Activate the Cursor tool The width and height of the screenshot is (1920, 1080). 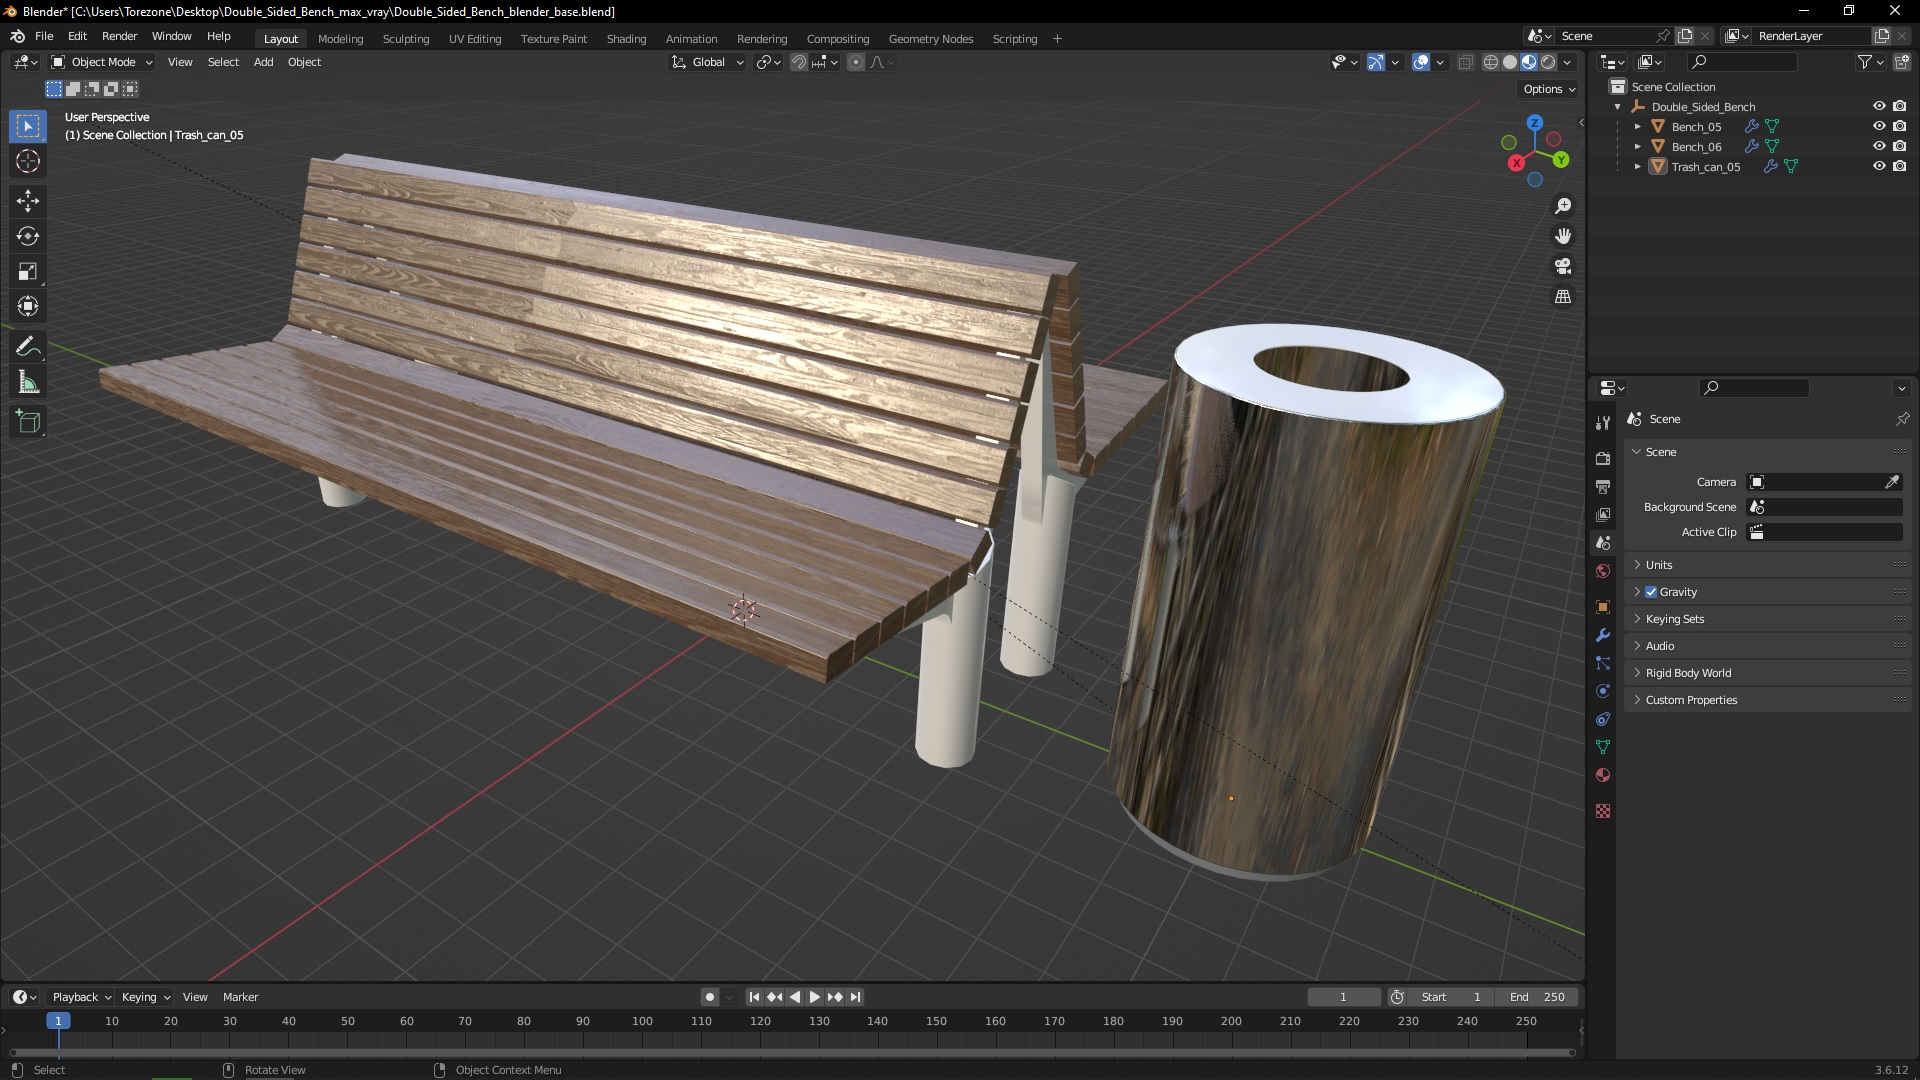(x=28, y=161)
